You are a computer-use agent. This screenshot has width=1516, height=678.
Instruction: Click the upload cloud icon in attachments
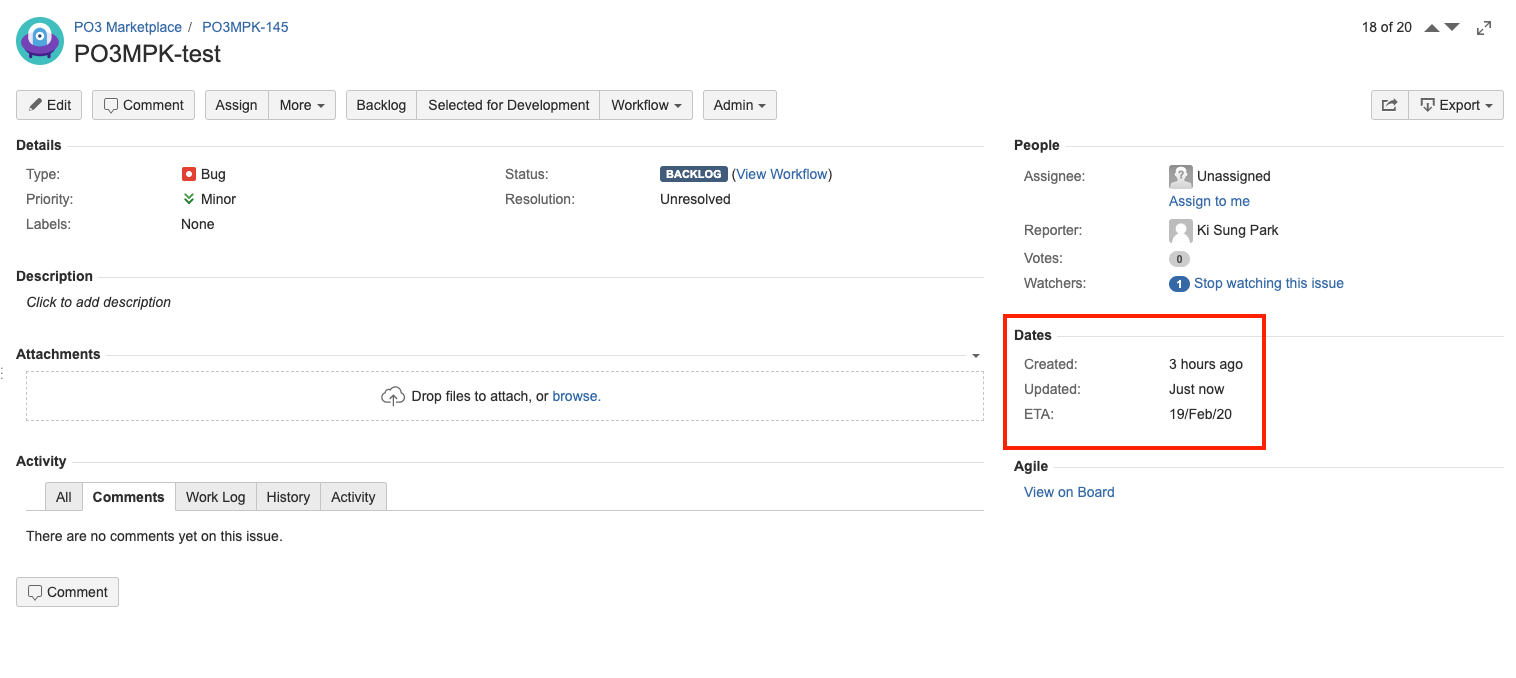point(393,396)
